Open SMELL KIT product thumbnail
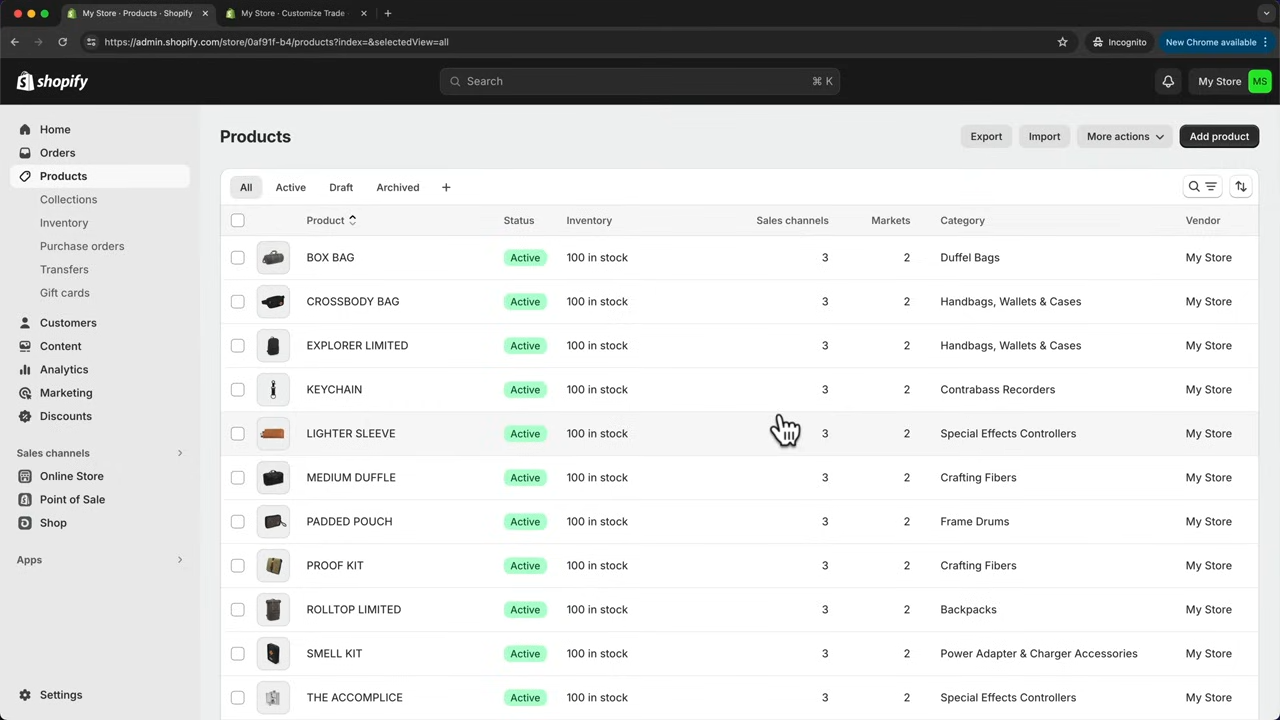The height and width of the screenshot is (720, 1280). (273, 654)
